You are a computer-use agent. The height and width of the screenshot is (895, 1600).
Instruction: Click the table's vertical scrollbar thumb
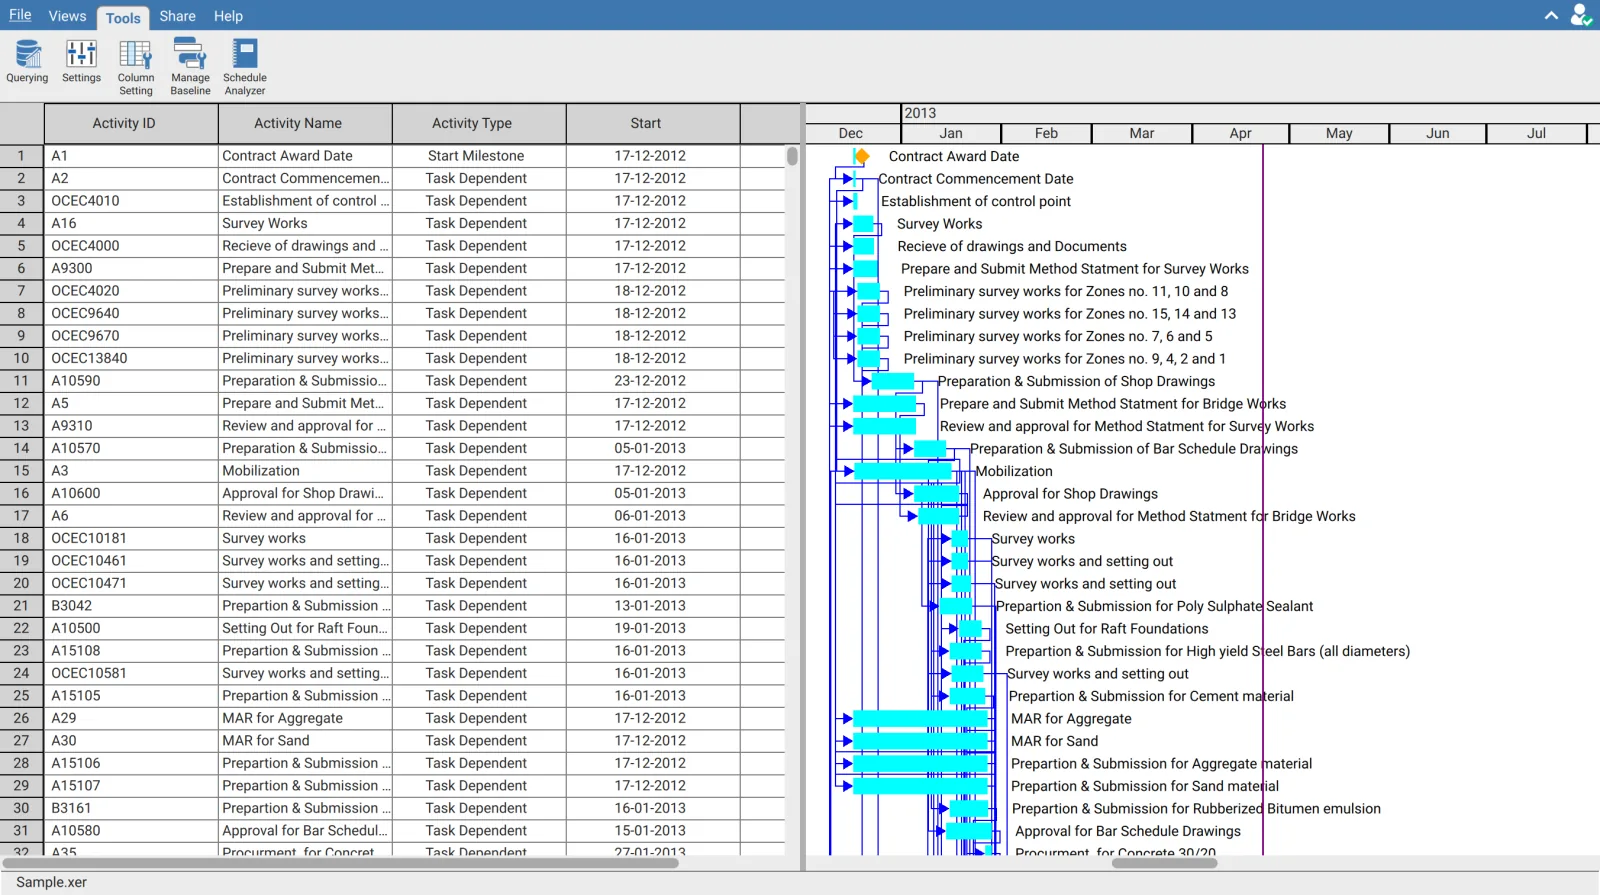pyautogui.click(x=792, y=156)
